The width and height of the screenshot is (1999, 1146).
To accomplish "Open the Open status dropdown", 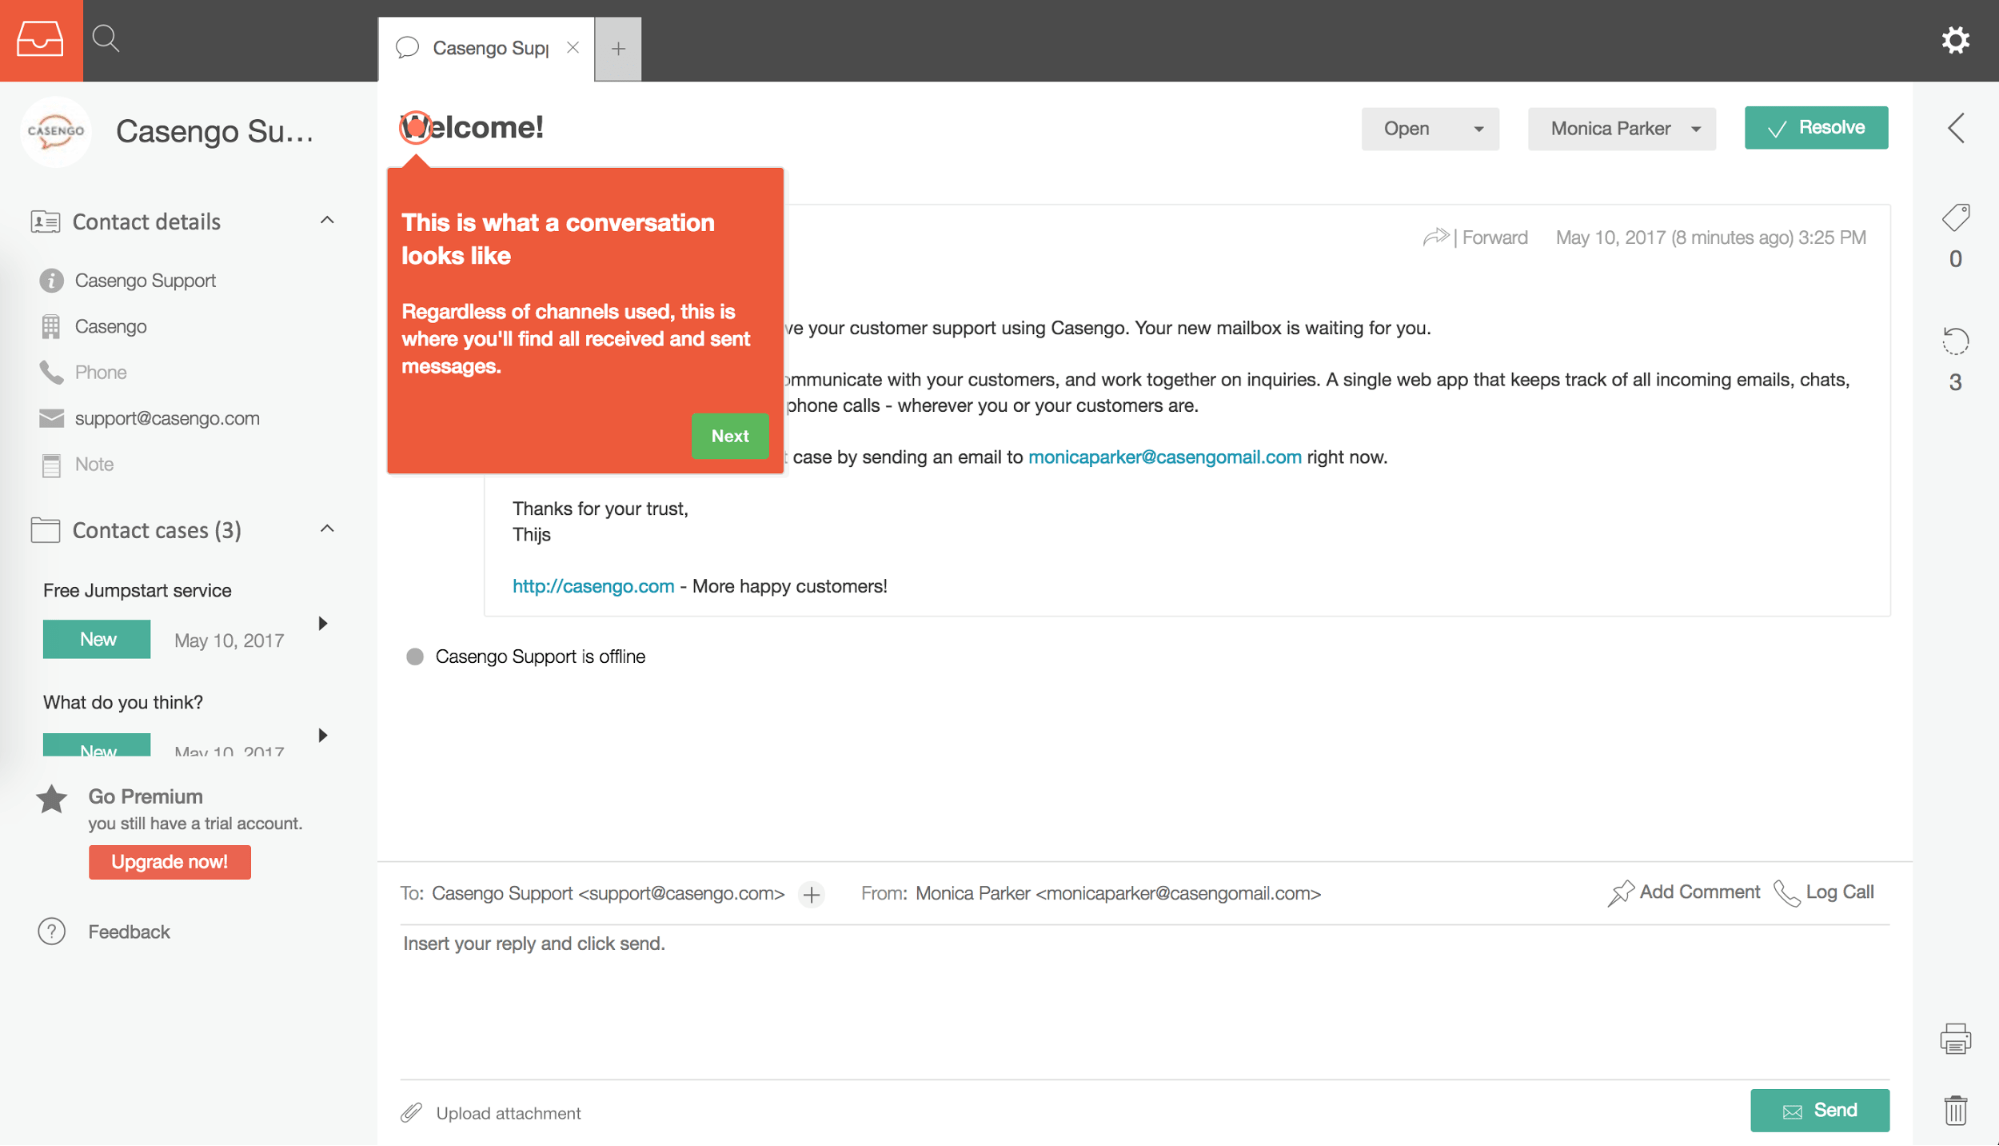I will [1430, 128].
